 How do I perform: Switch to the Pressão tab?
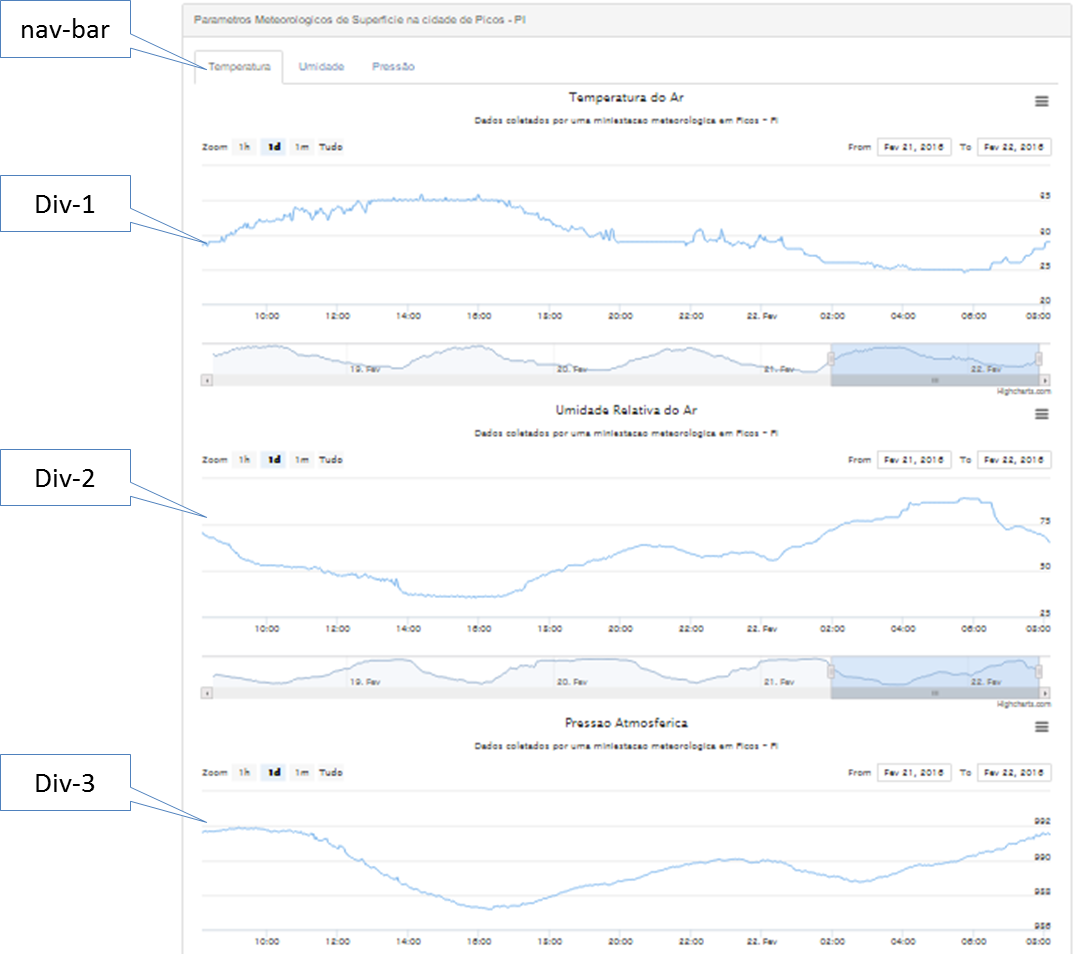click(x=393, y=67)
